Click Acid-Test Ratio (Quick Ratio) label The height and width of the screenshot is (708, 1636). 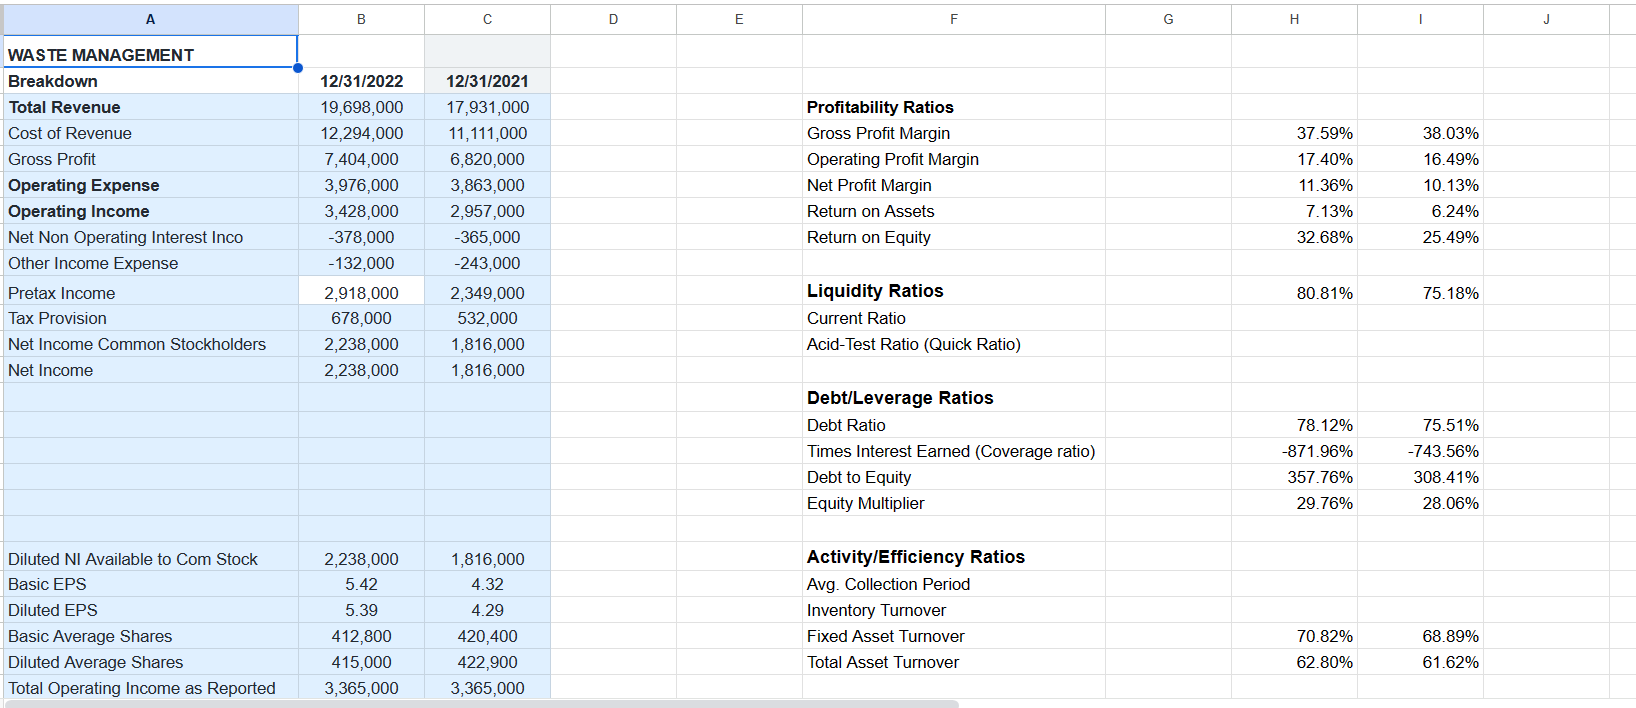tap(914, 344)
